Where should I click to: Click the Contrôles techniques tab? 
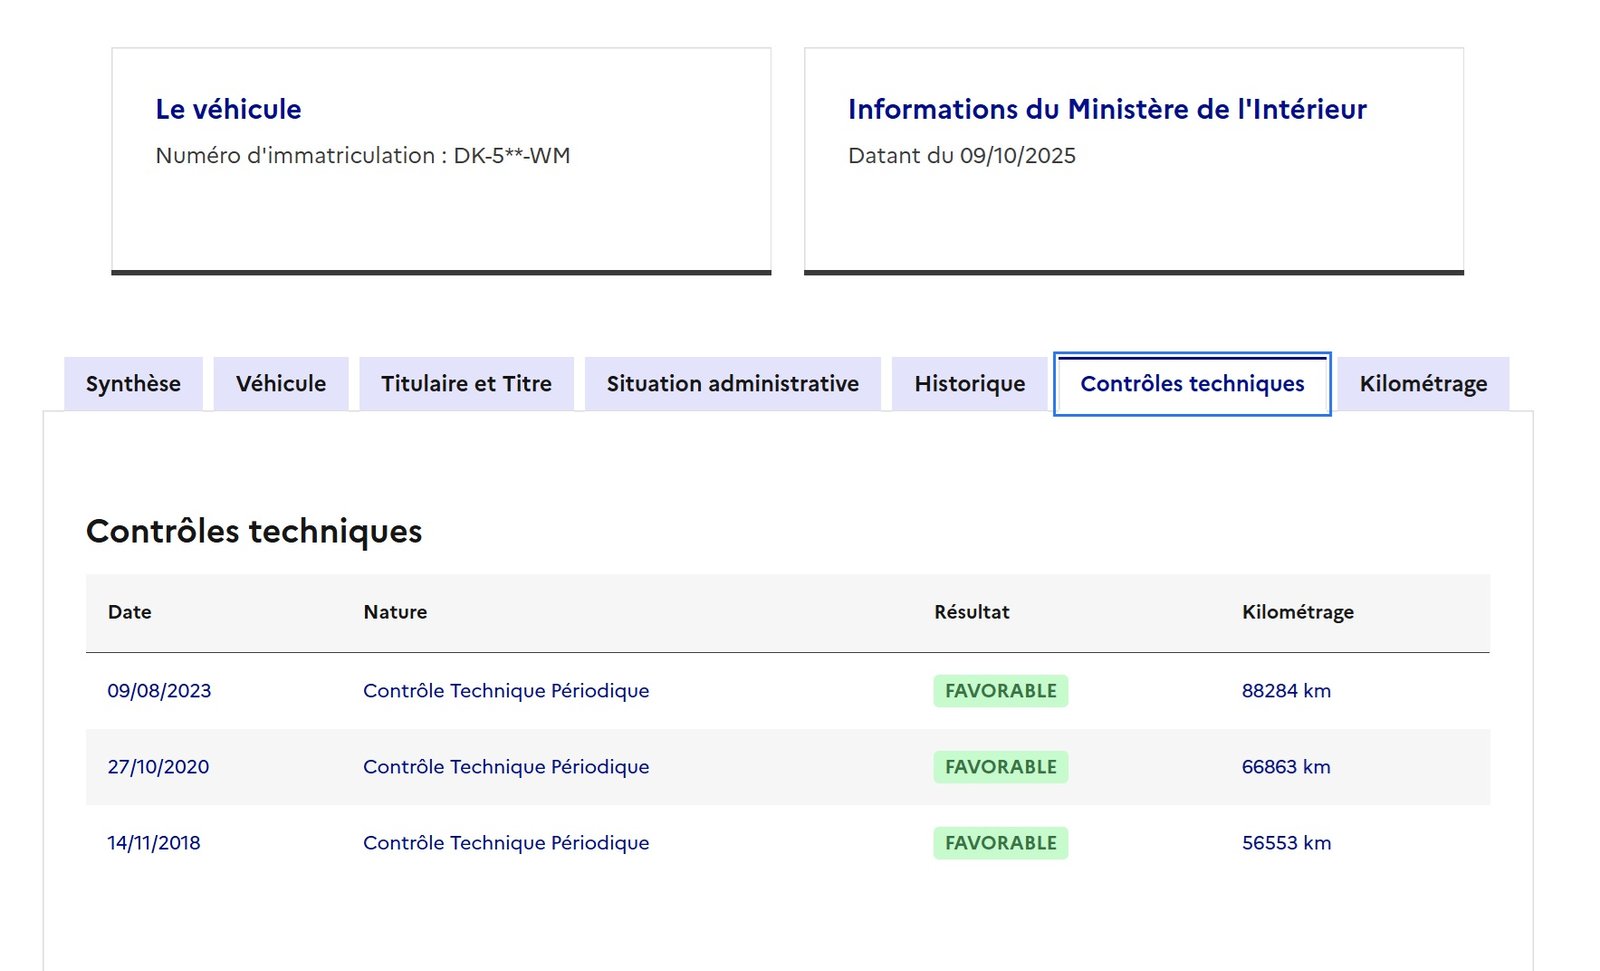(1192, 384)
